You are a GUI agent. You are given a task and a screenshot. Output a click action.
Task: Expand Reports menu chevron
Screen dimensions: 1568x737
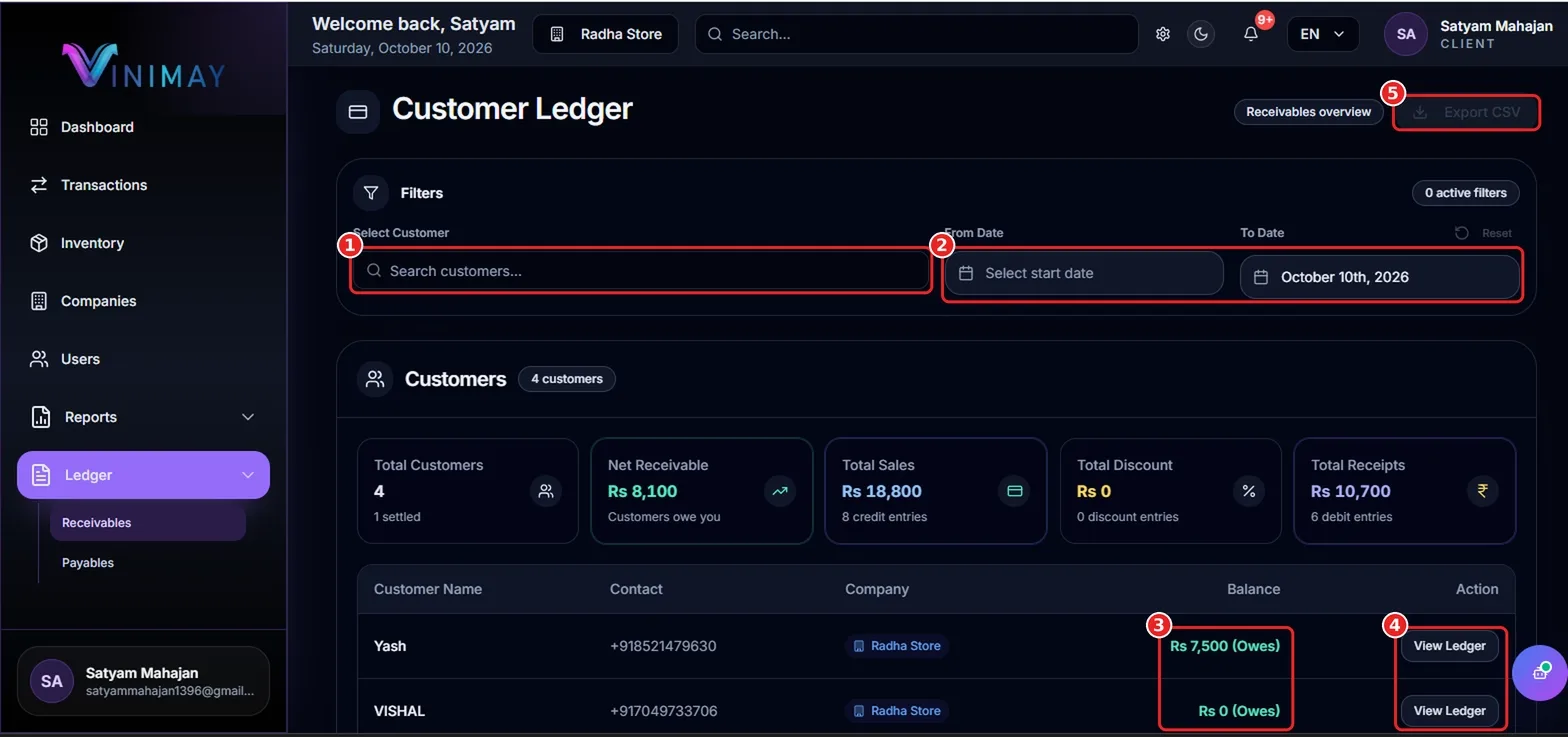pyautogui.click(x=248, y=417)
